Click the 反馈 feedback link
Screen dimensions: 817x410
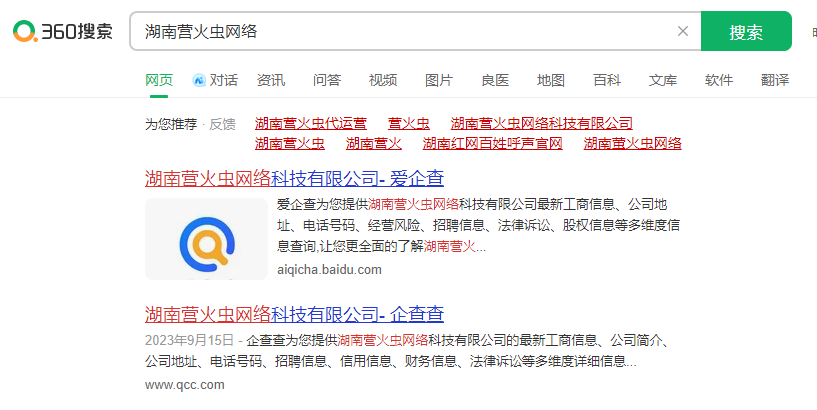(222, 124)
